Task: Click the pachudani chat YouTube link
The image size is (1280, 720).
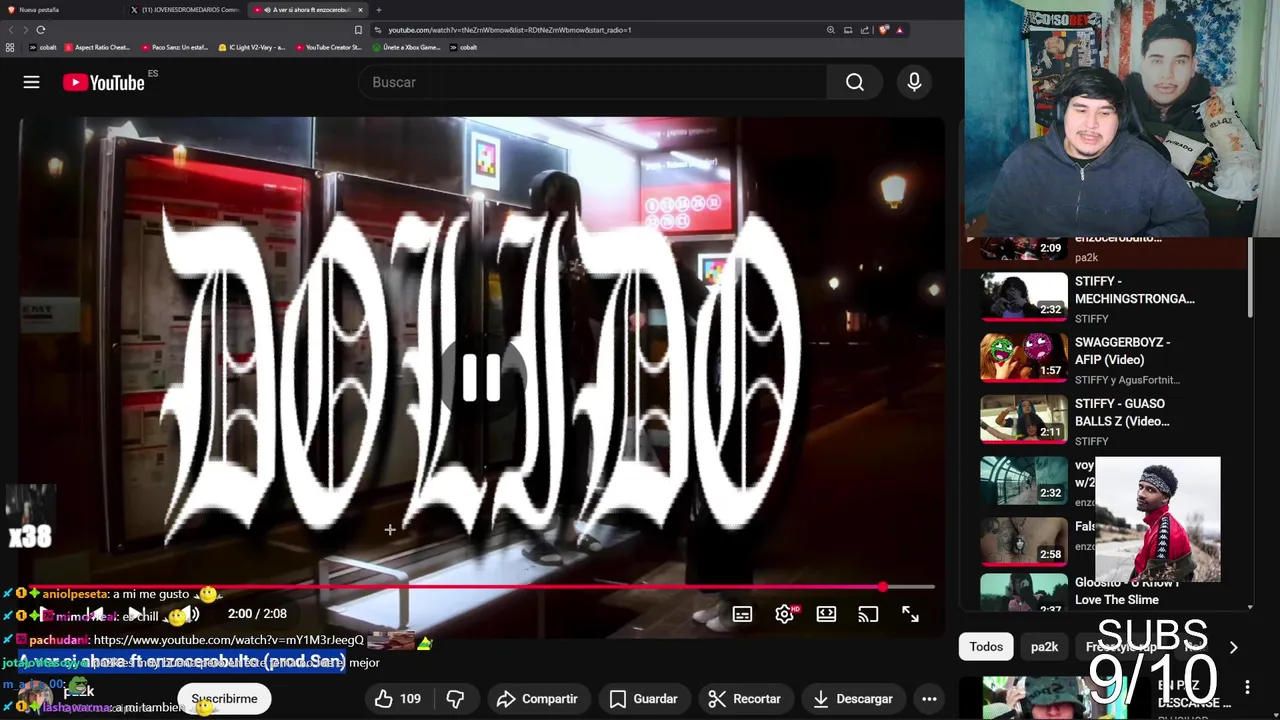Action: point(228,640)
